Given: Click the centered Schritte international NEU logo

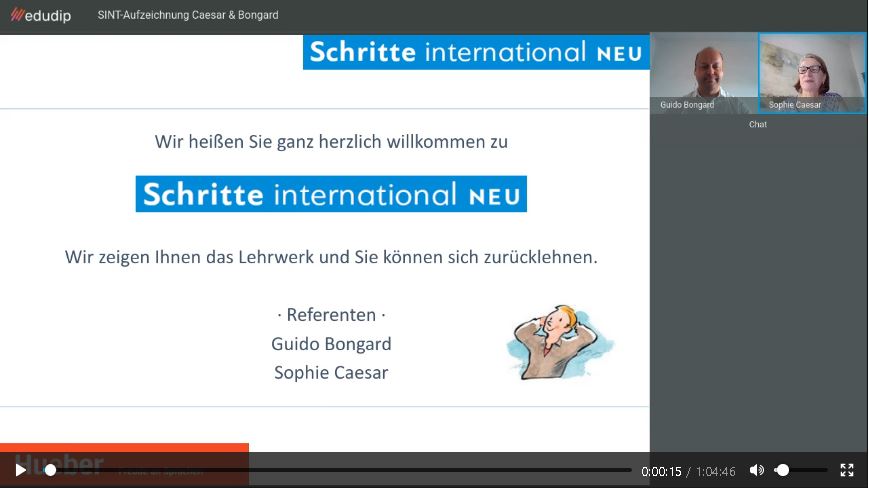Looking at the screenshot, I should pyautogui.click(x=331, y=194).
